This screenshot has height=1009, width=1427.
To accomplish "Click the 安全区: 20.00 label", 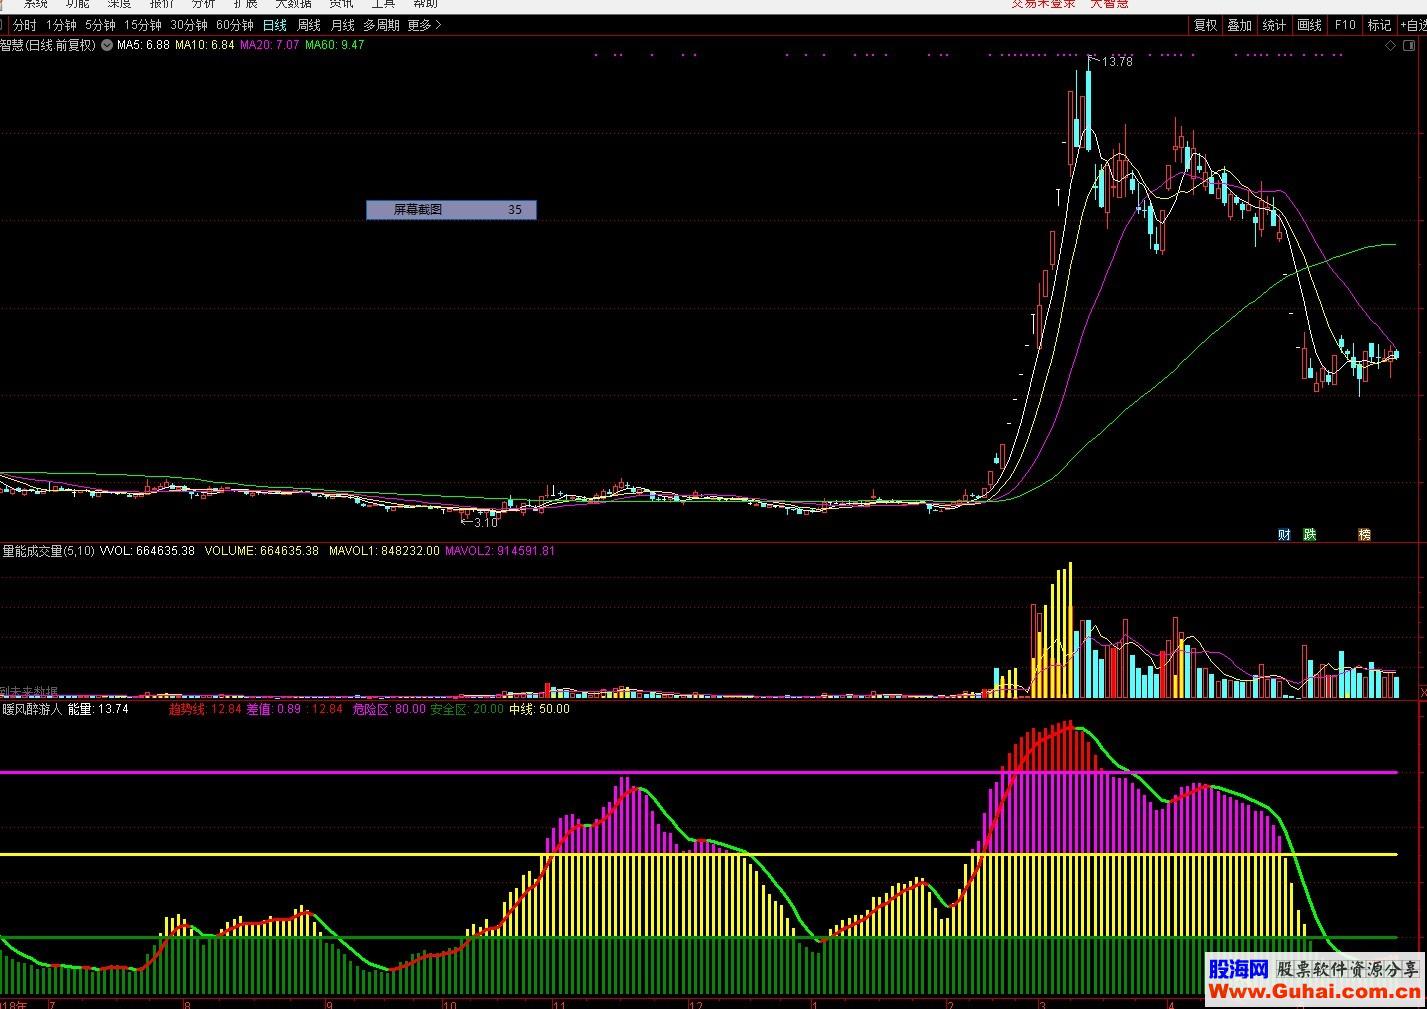I will (x=467, y=709).
